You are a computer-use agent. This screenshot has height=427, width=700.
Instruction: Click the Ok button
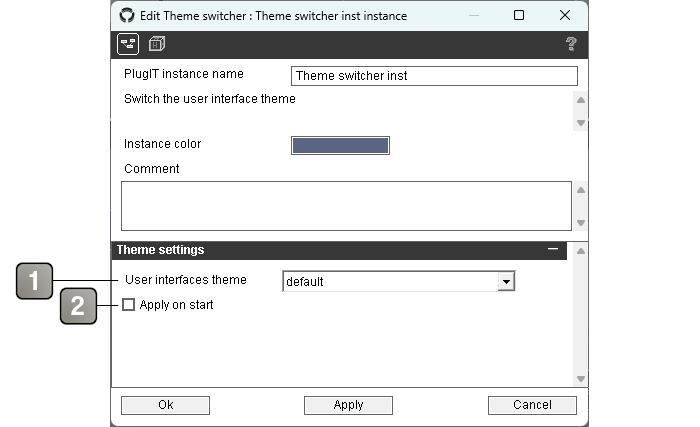coord(165,405)
